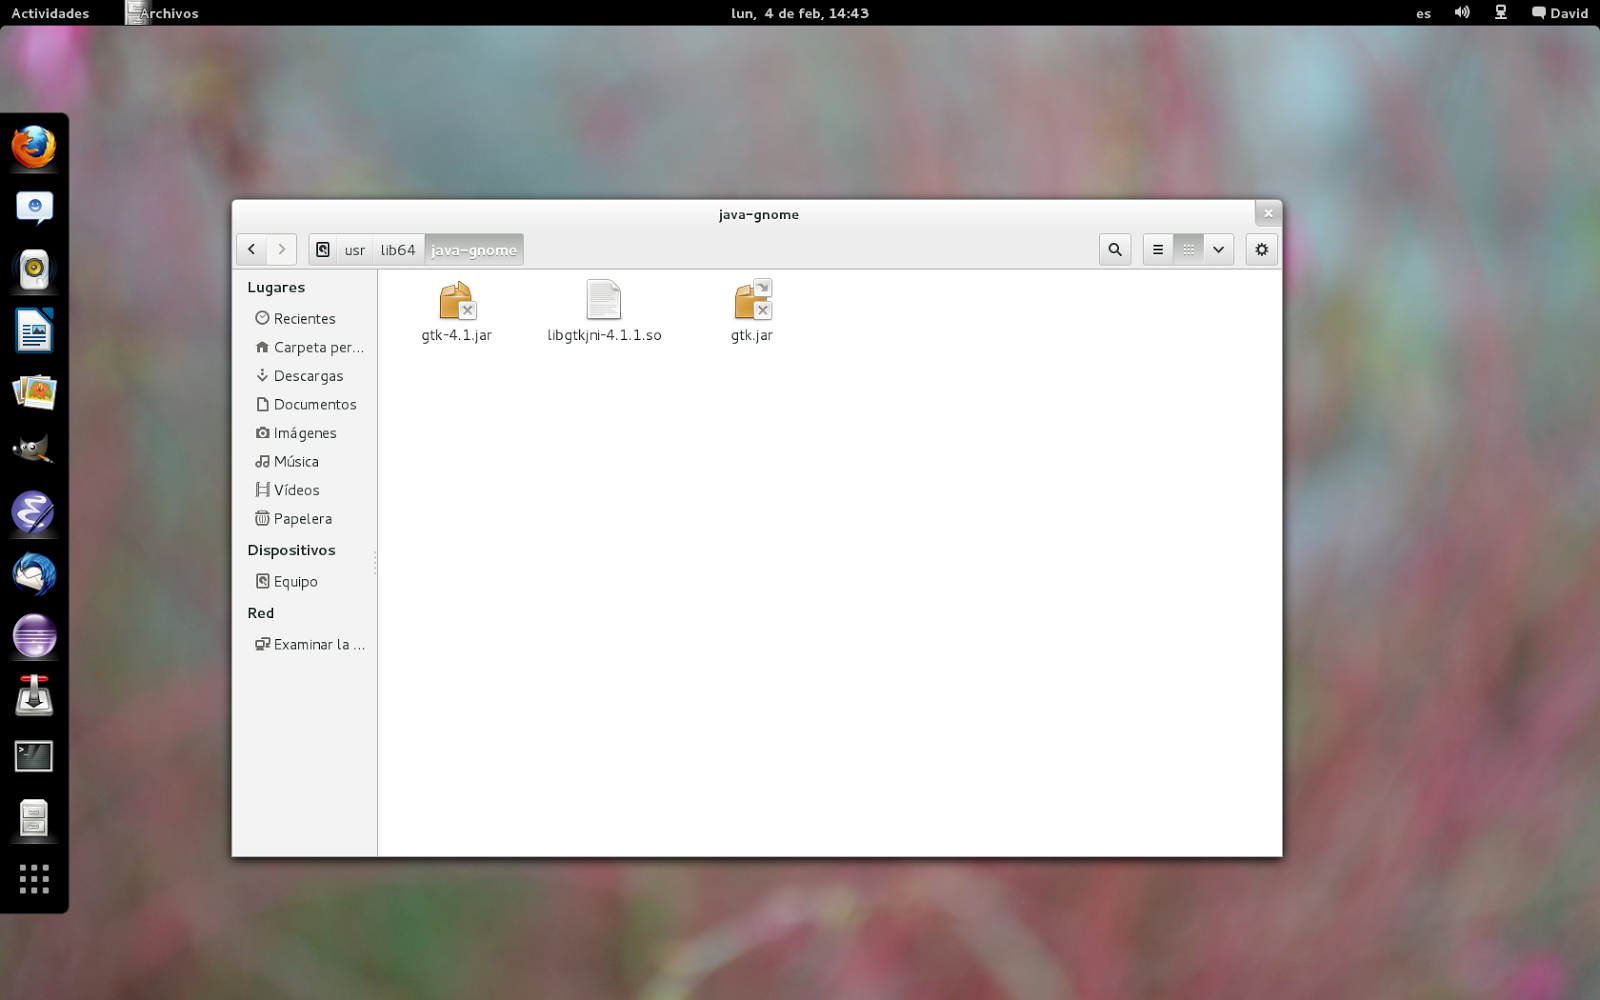Expand the Dispositivos section handle
The image size is (1600, 1000).
(x=375, y=563)
